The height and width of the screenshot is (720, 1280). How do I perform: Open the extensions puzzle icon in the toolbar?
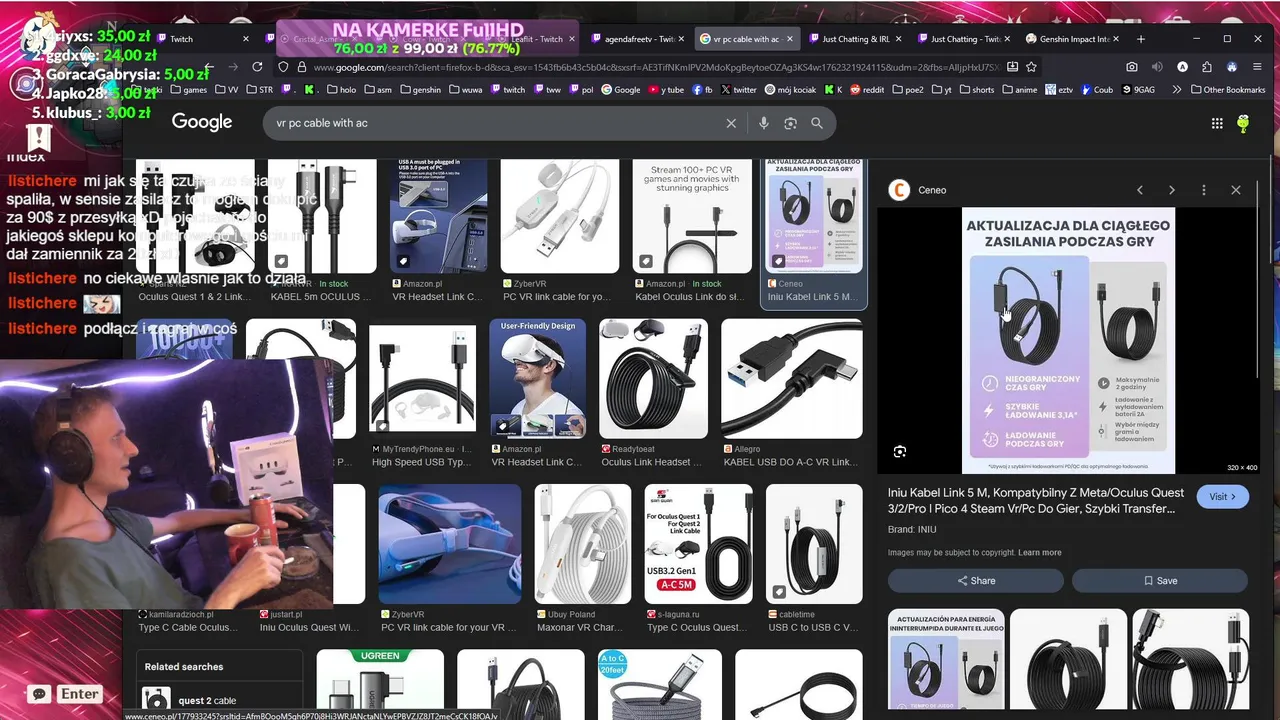point(1207,67)
